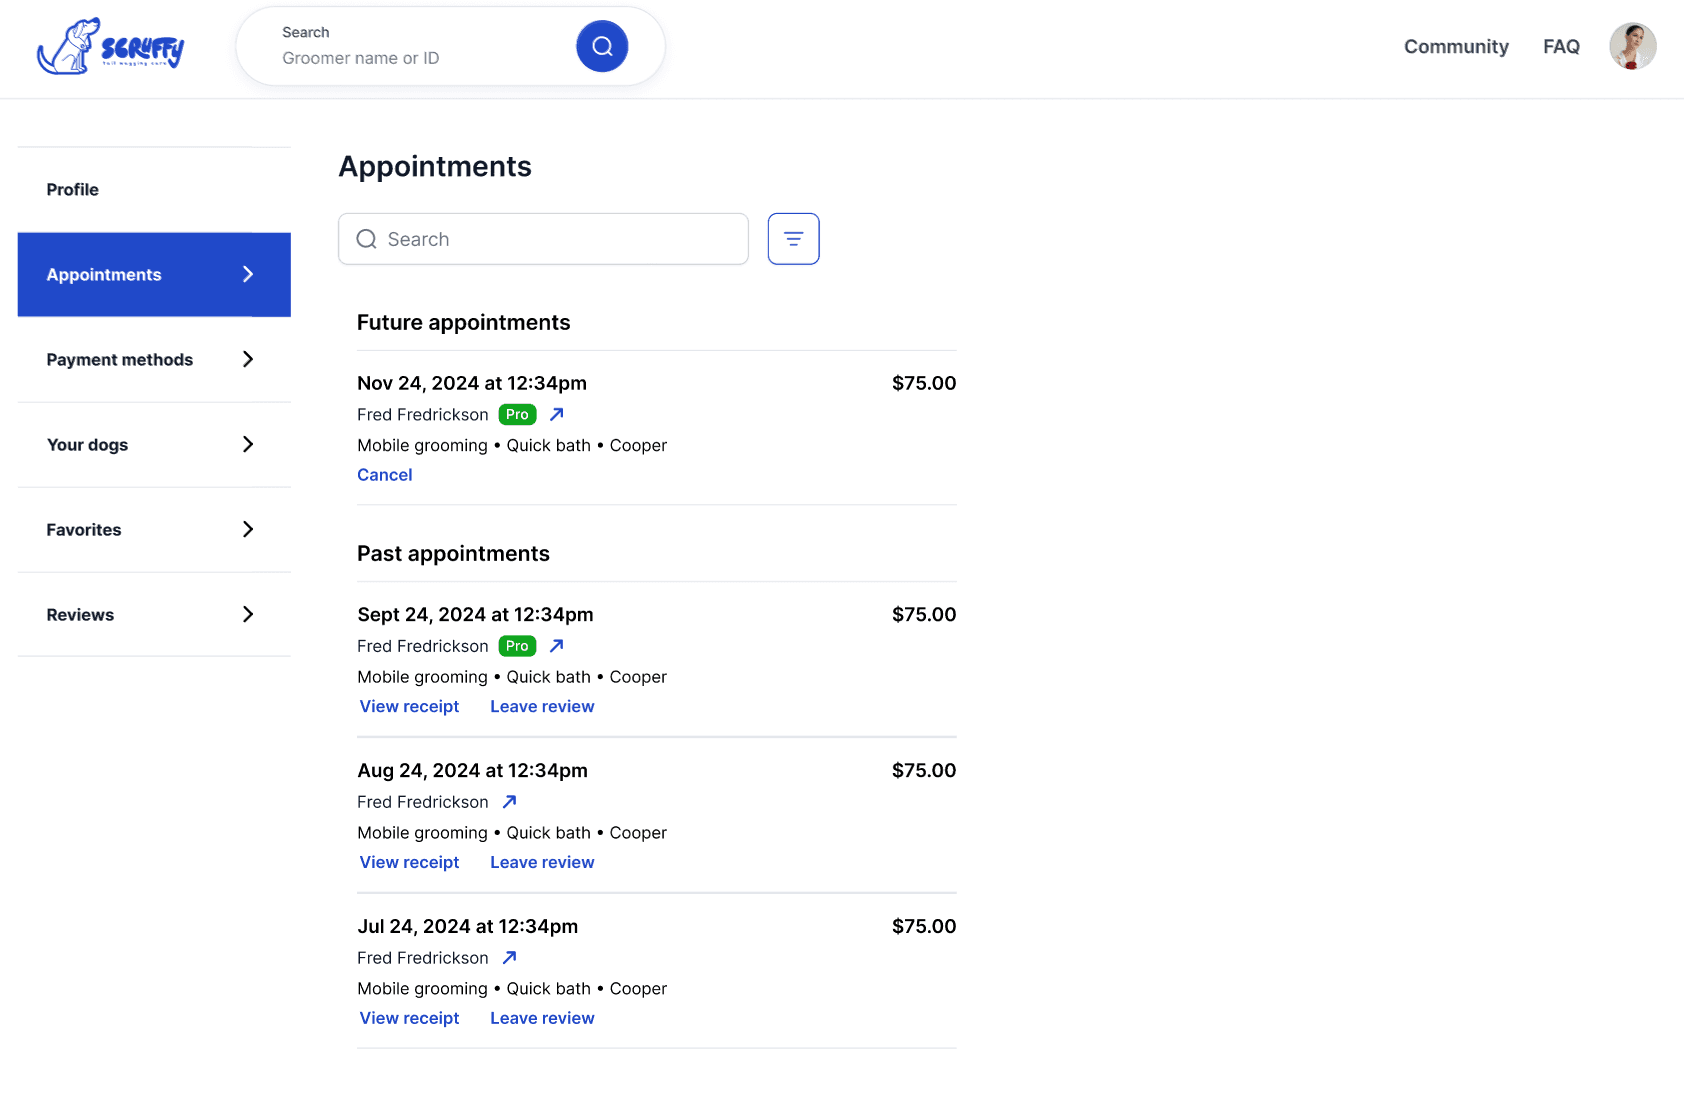Click Mobile grooming details of Jul 24 appointment
This screenshot has width=1684, height=1113.
512,989
